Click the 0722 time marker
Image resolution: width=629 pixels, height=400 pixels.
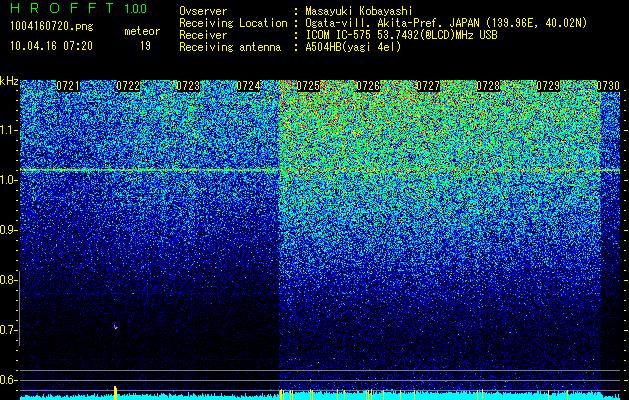tap(128, 86)
